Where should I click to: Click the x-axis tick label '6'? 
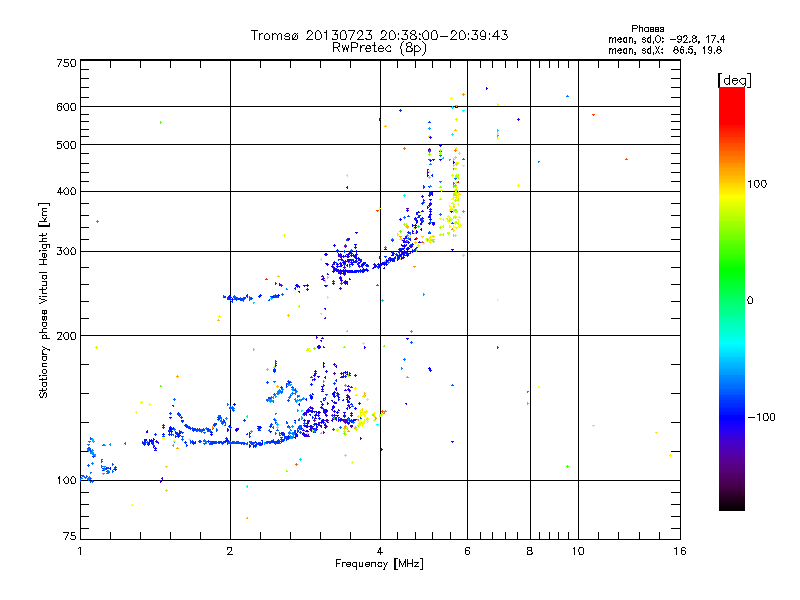tap(467, 551)
